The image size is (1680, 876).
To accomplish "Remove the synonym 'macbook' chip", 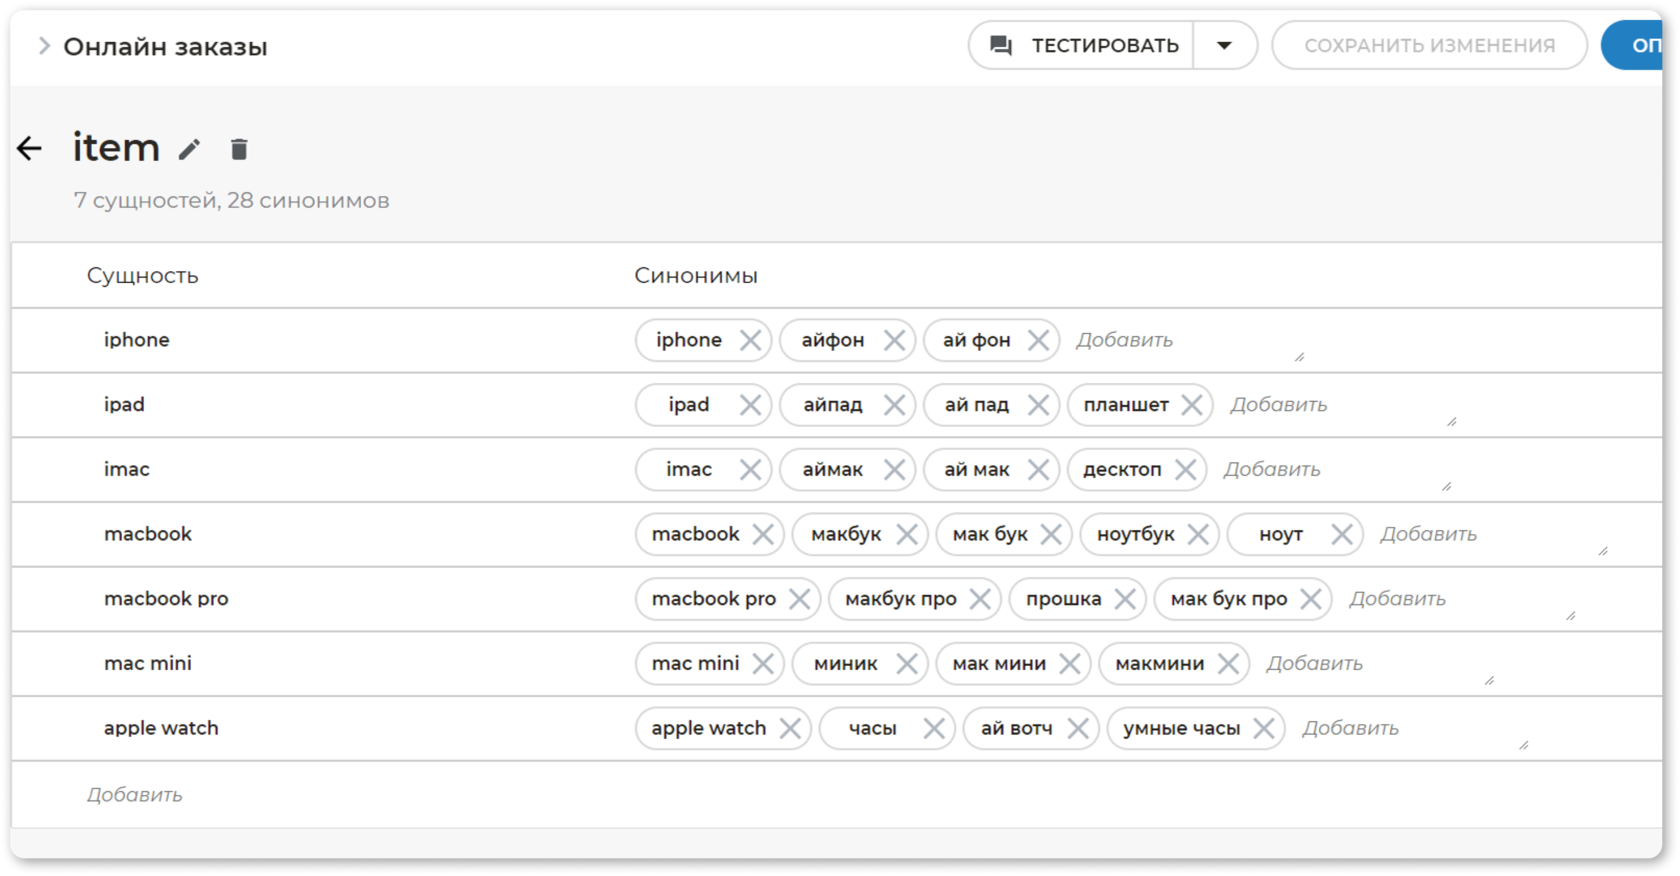I will pyautogui.click(x=763, y=535).
